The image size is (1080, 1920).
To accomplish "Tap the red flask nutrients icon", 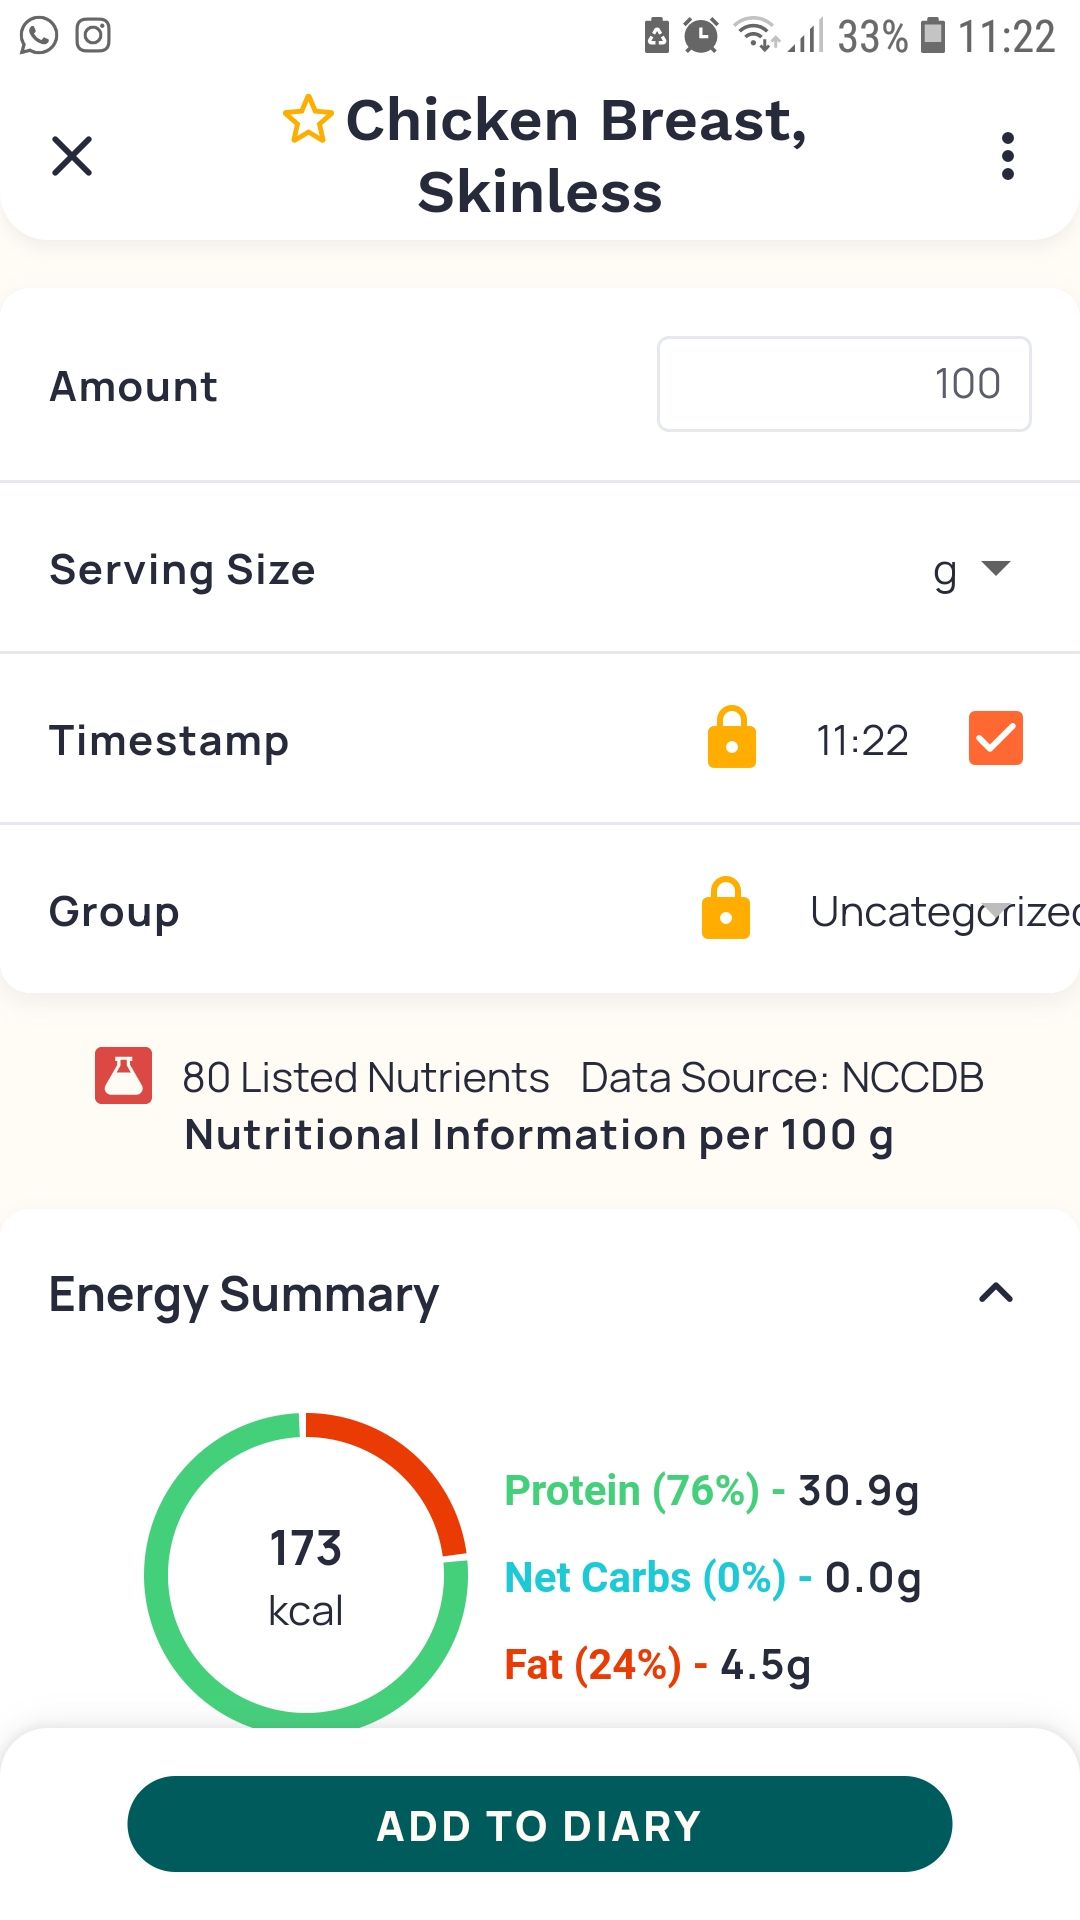I will [123, 1076].
